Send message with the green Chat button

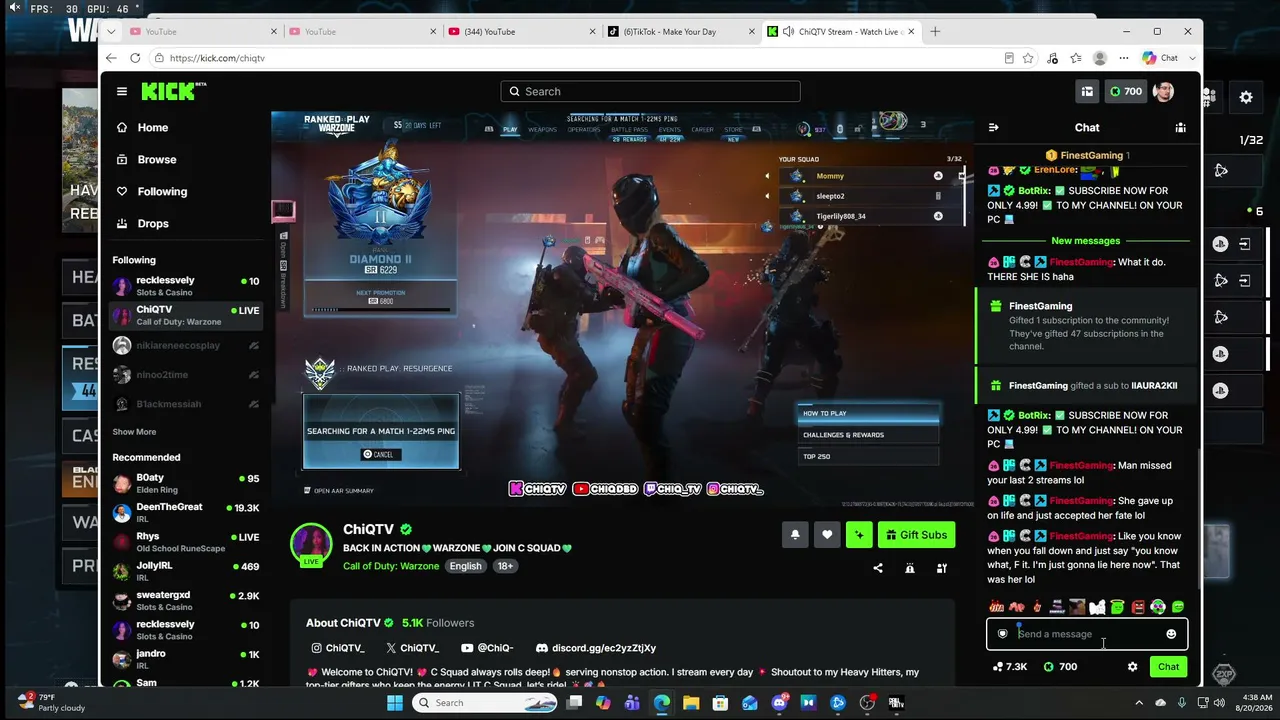click(1168, 667)
